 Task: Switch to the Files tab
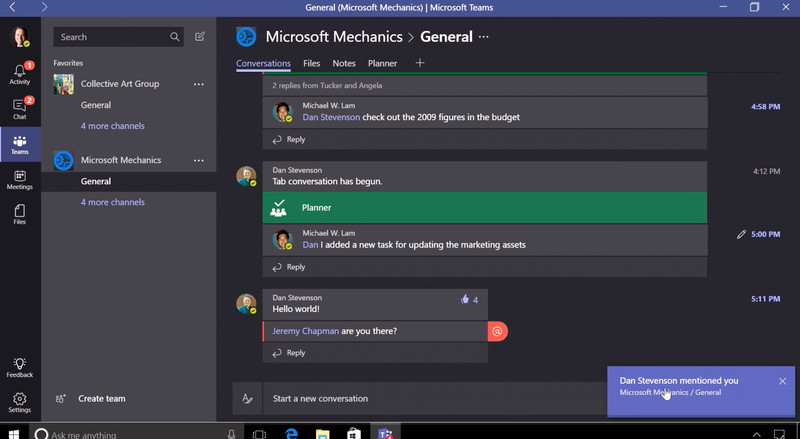click(311, 63)
